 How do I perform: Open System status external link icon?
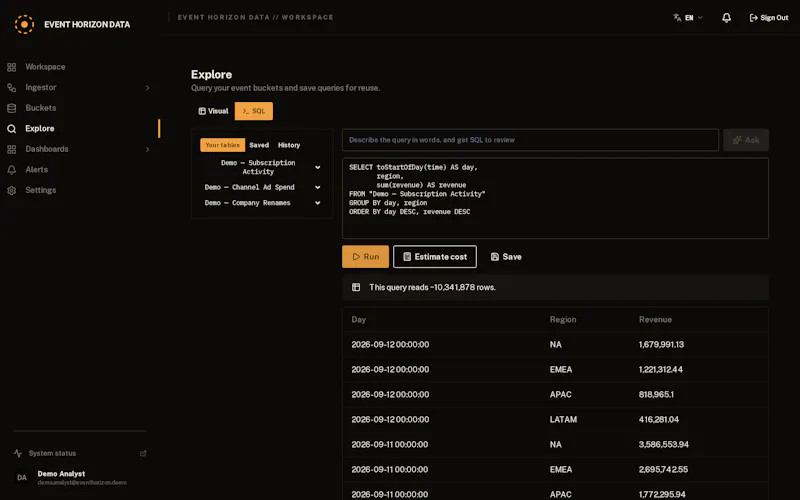pyautogui.click(x=143, y=453)
